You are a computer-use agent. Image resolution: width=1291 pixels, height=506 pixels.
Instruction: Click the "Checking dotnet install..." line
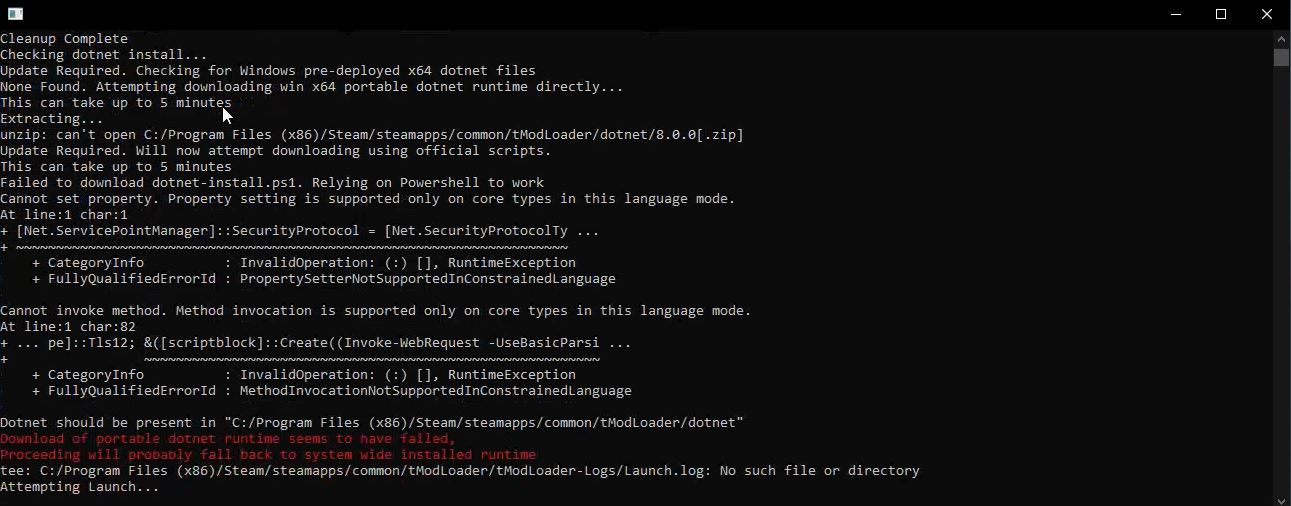click(x=104, y=55)
